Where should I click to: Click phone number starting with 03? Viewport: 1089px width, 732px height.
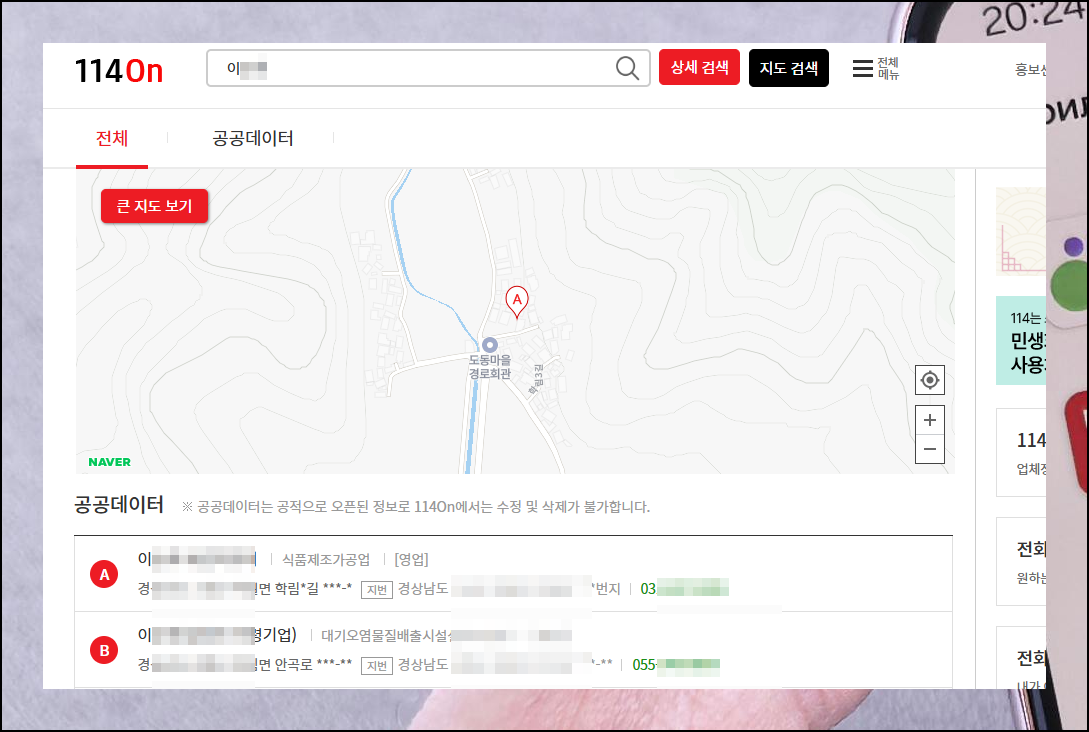pos(684,589)
